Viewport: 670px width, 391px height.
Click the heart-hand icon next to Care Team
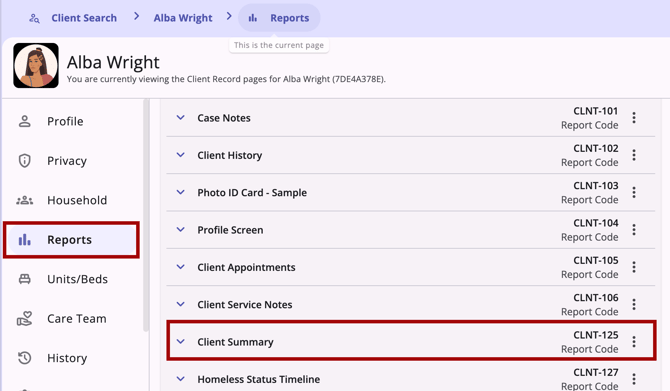coord(25,319)
